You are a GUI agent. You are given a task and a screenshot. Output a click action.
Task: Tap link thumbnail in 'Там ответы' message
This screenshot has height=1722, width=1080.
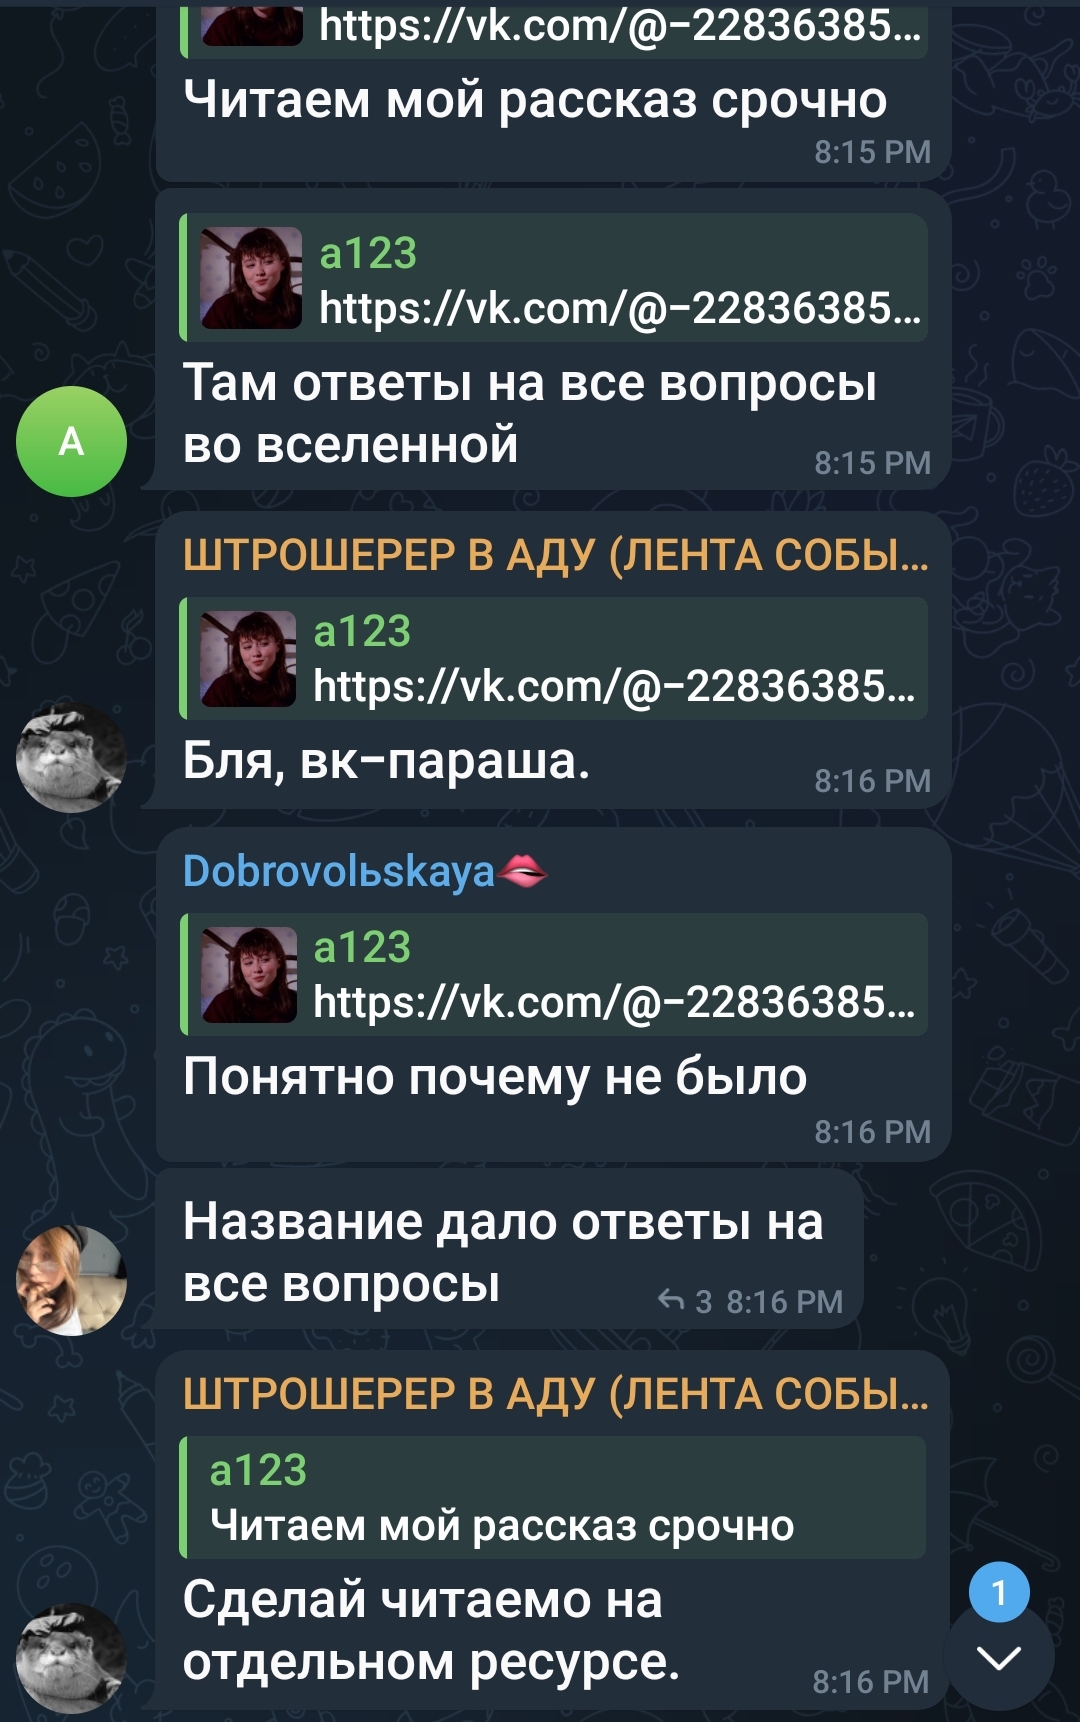[251, 278]
